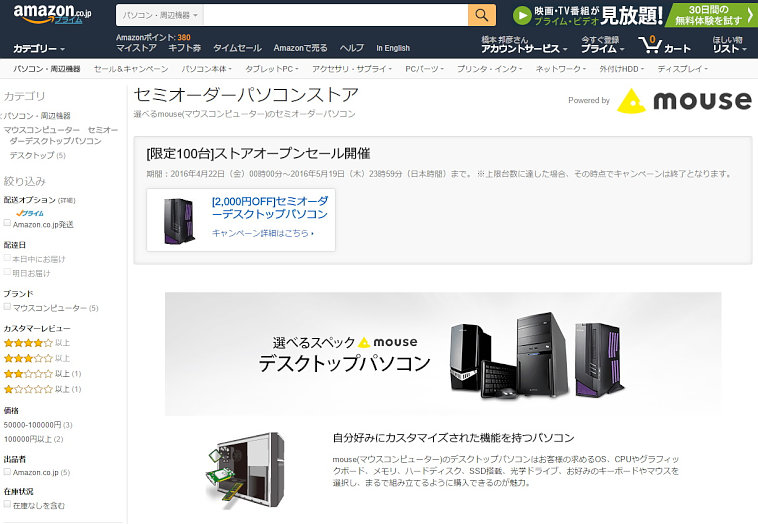
Task: Switch the site to In English
Action: coord(393,48)
